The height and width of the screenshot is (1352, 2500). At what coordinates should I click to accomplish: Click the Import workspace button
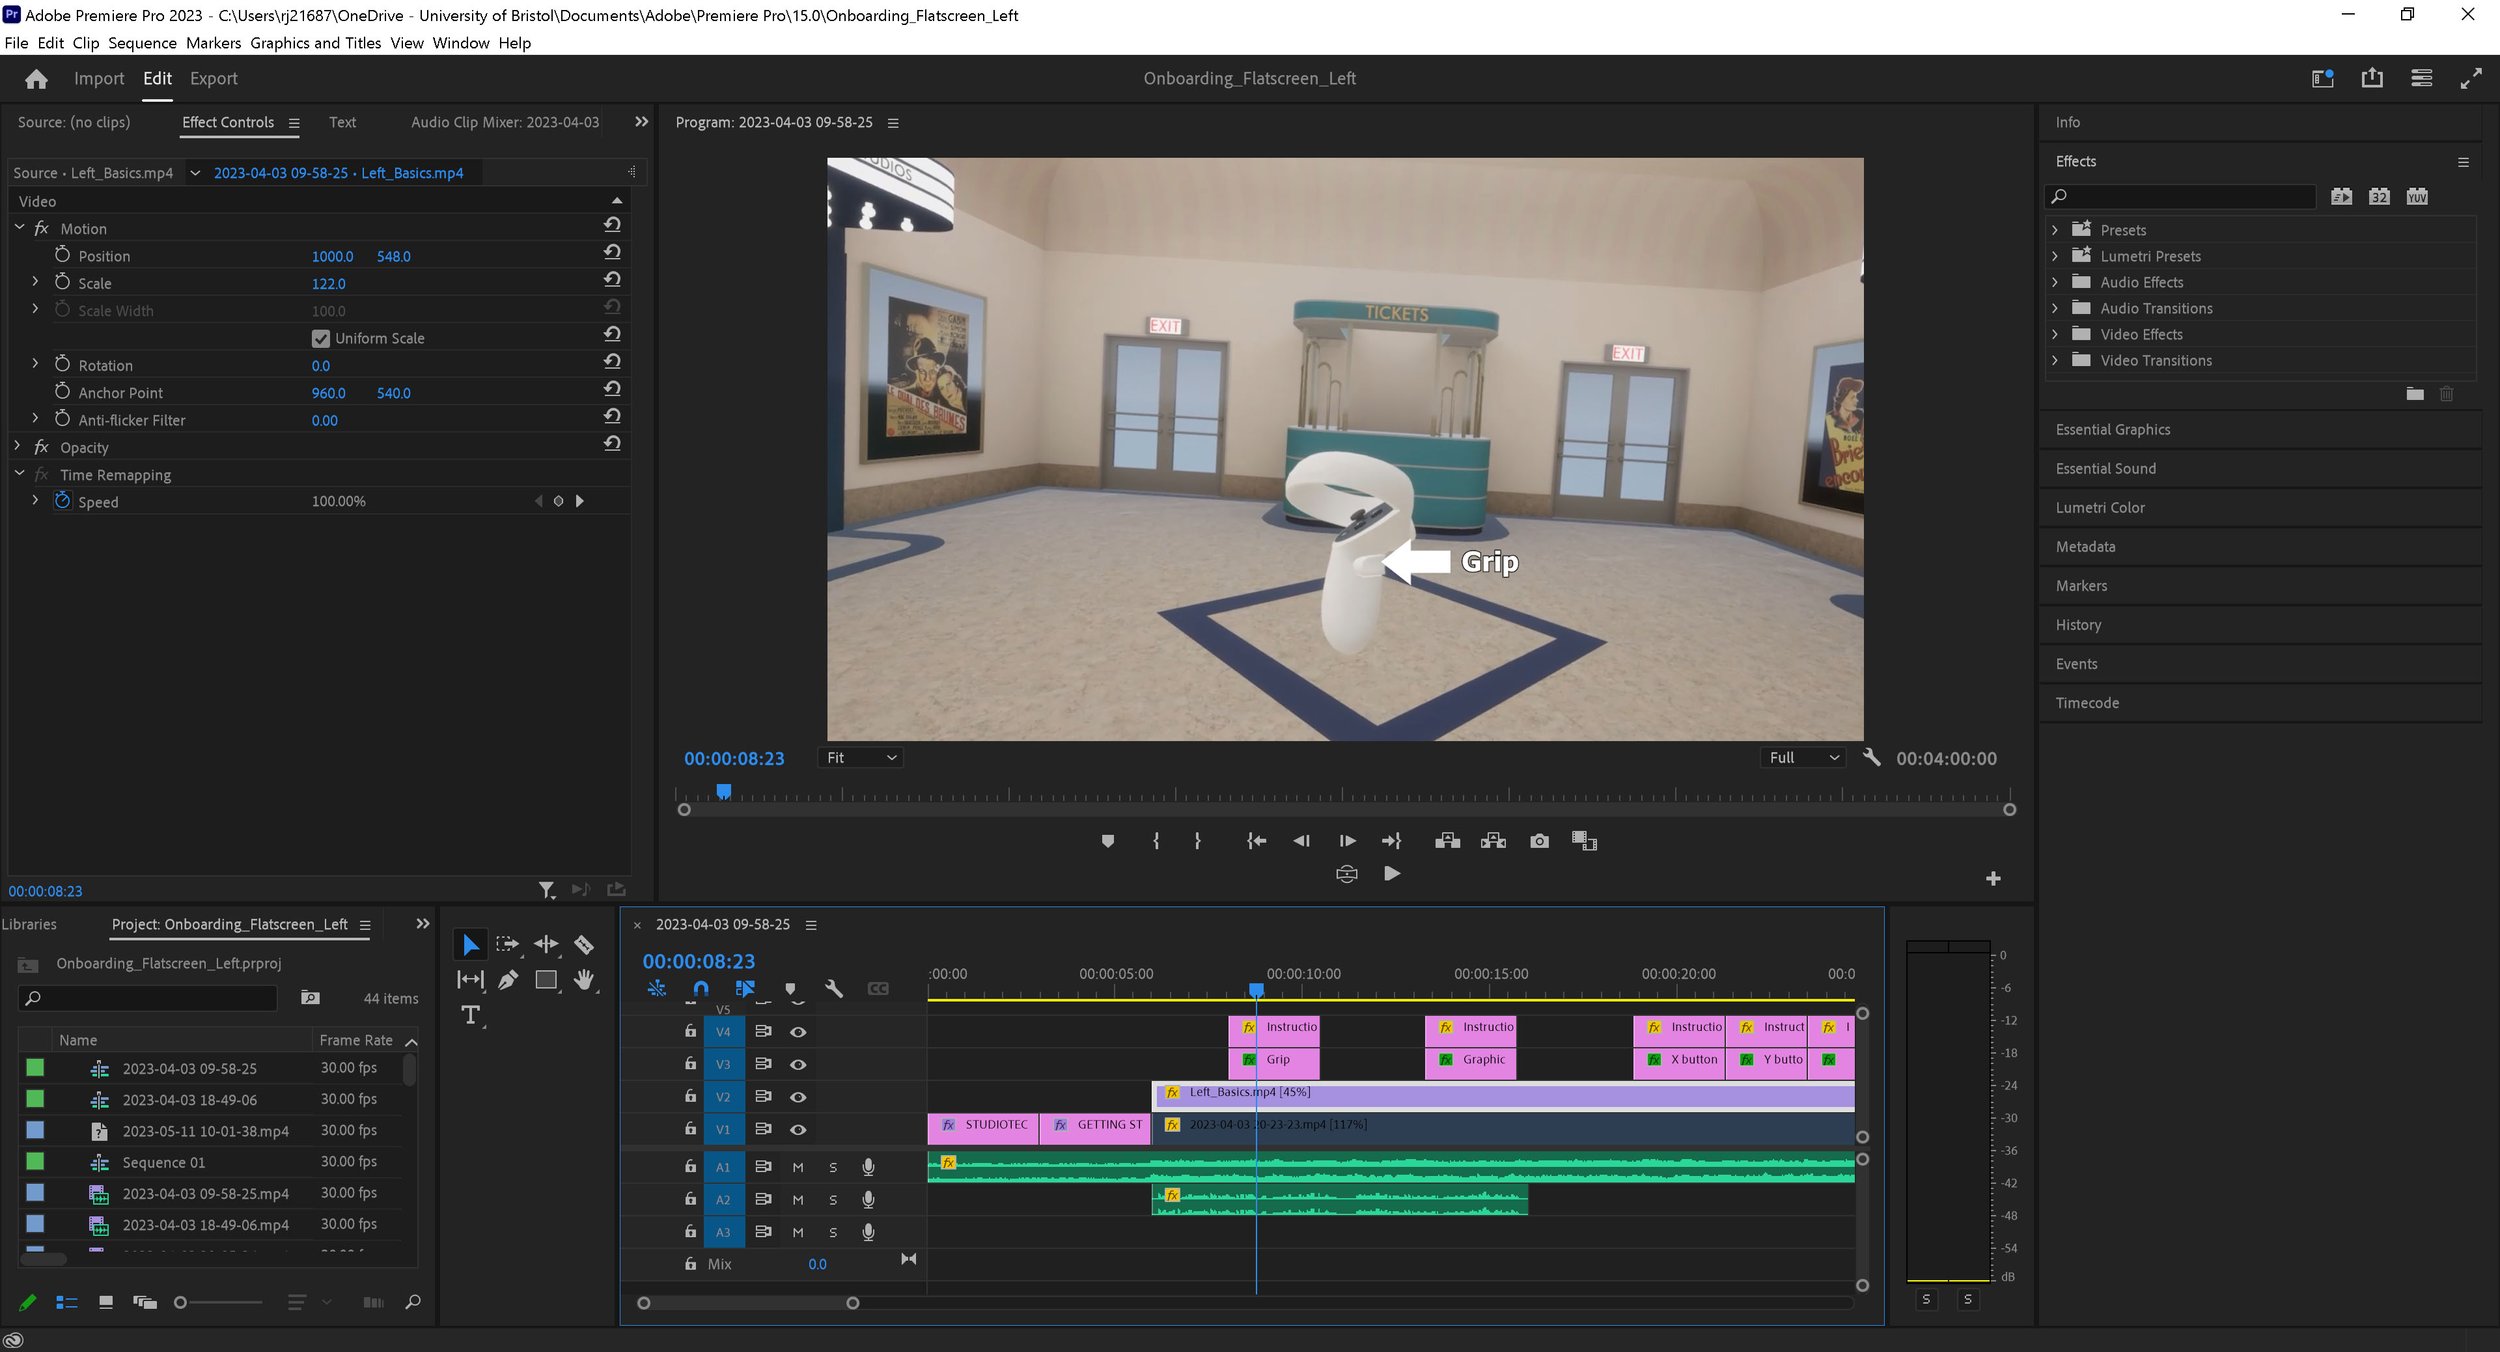tap(99, 78)
